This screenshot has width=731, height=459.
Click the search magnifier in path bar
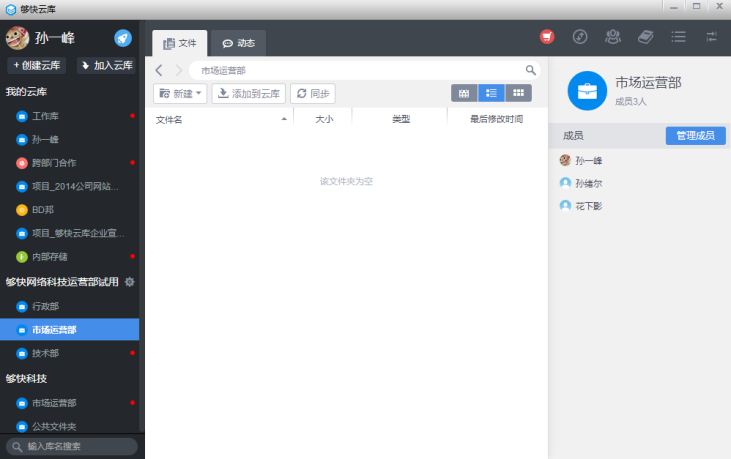pos(531,70)
